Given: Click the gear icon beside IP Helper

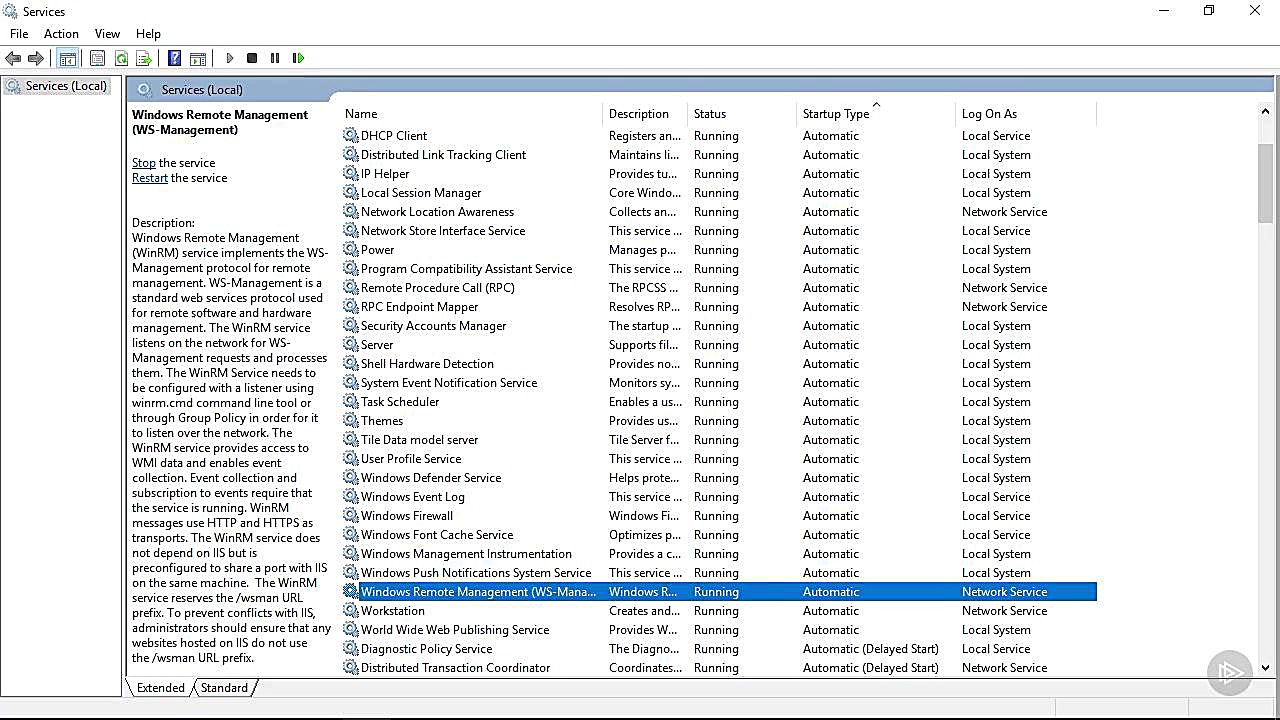Looking at the screenshot, I should point(350,173).
